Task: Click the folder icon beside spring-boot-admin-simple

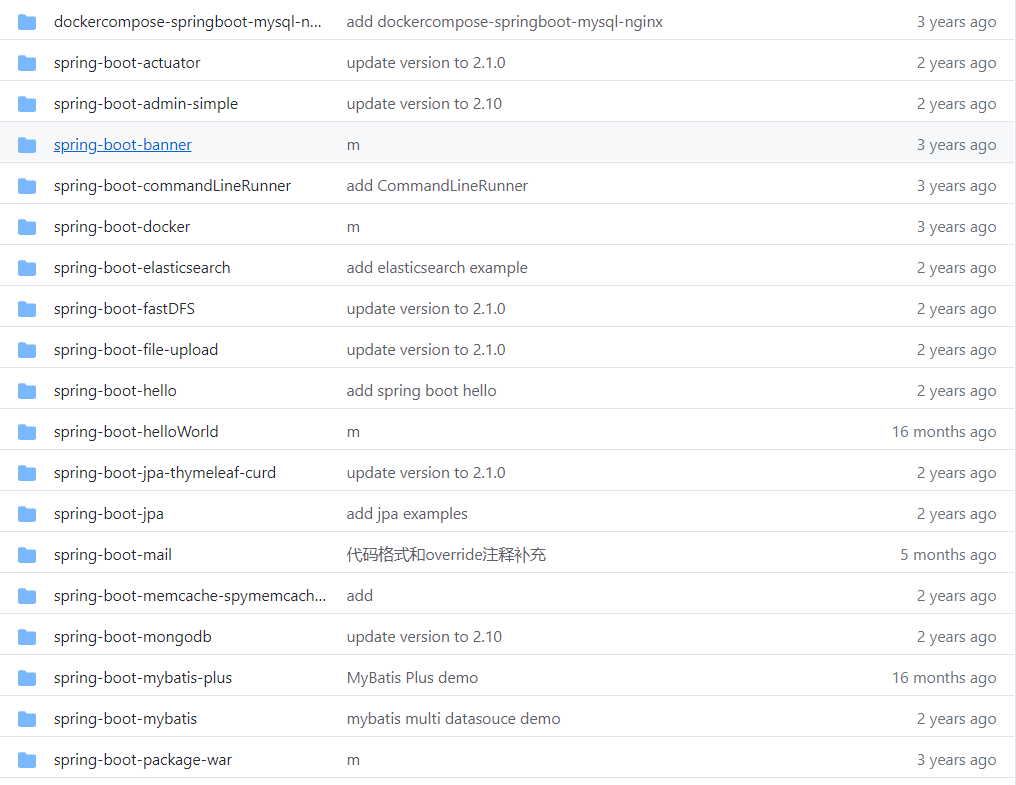Action: (27, 104)
